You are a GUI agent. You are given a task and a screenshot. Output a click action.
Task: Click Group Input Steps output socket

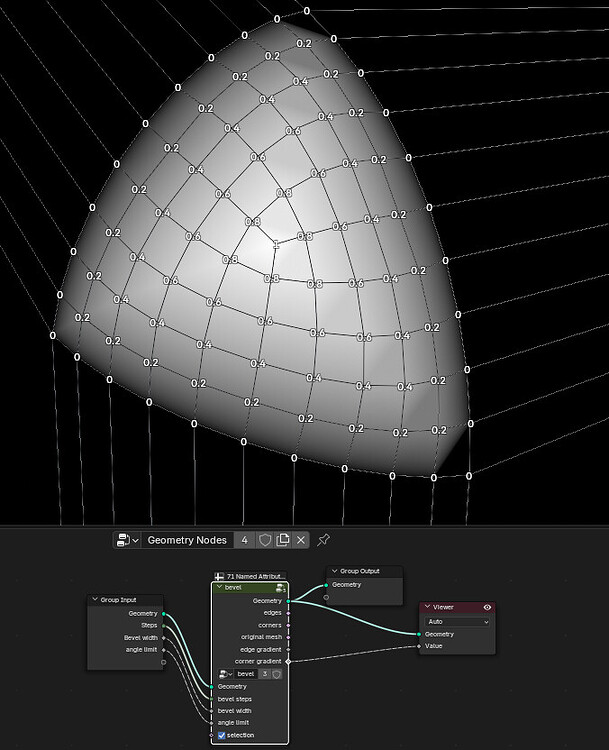pyautogui.click(x=164, y=626)
